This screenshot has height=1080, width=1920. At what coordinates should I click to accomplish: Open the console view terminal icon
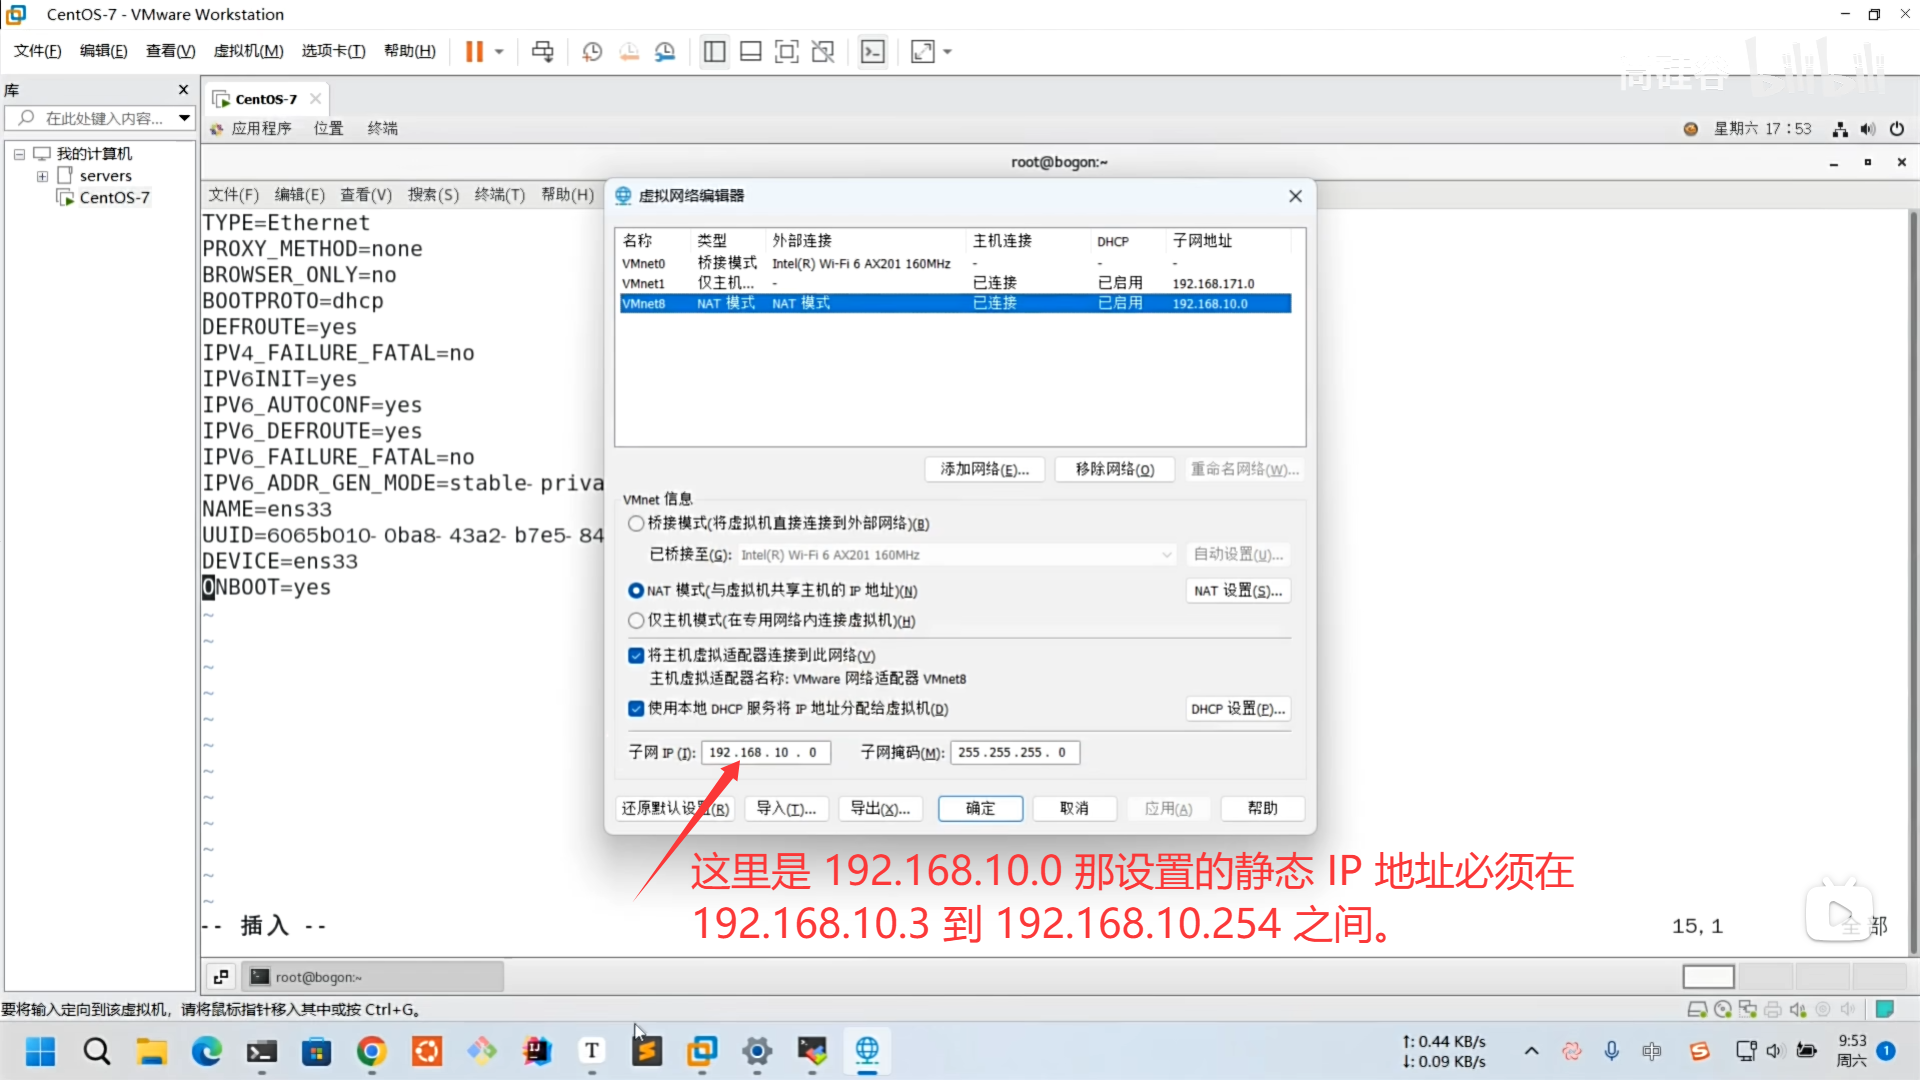point(873,52)
